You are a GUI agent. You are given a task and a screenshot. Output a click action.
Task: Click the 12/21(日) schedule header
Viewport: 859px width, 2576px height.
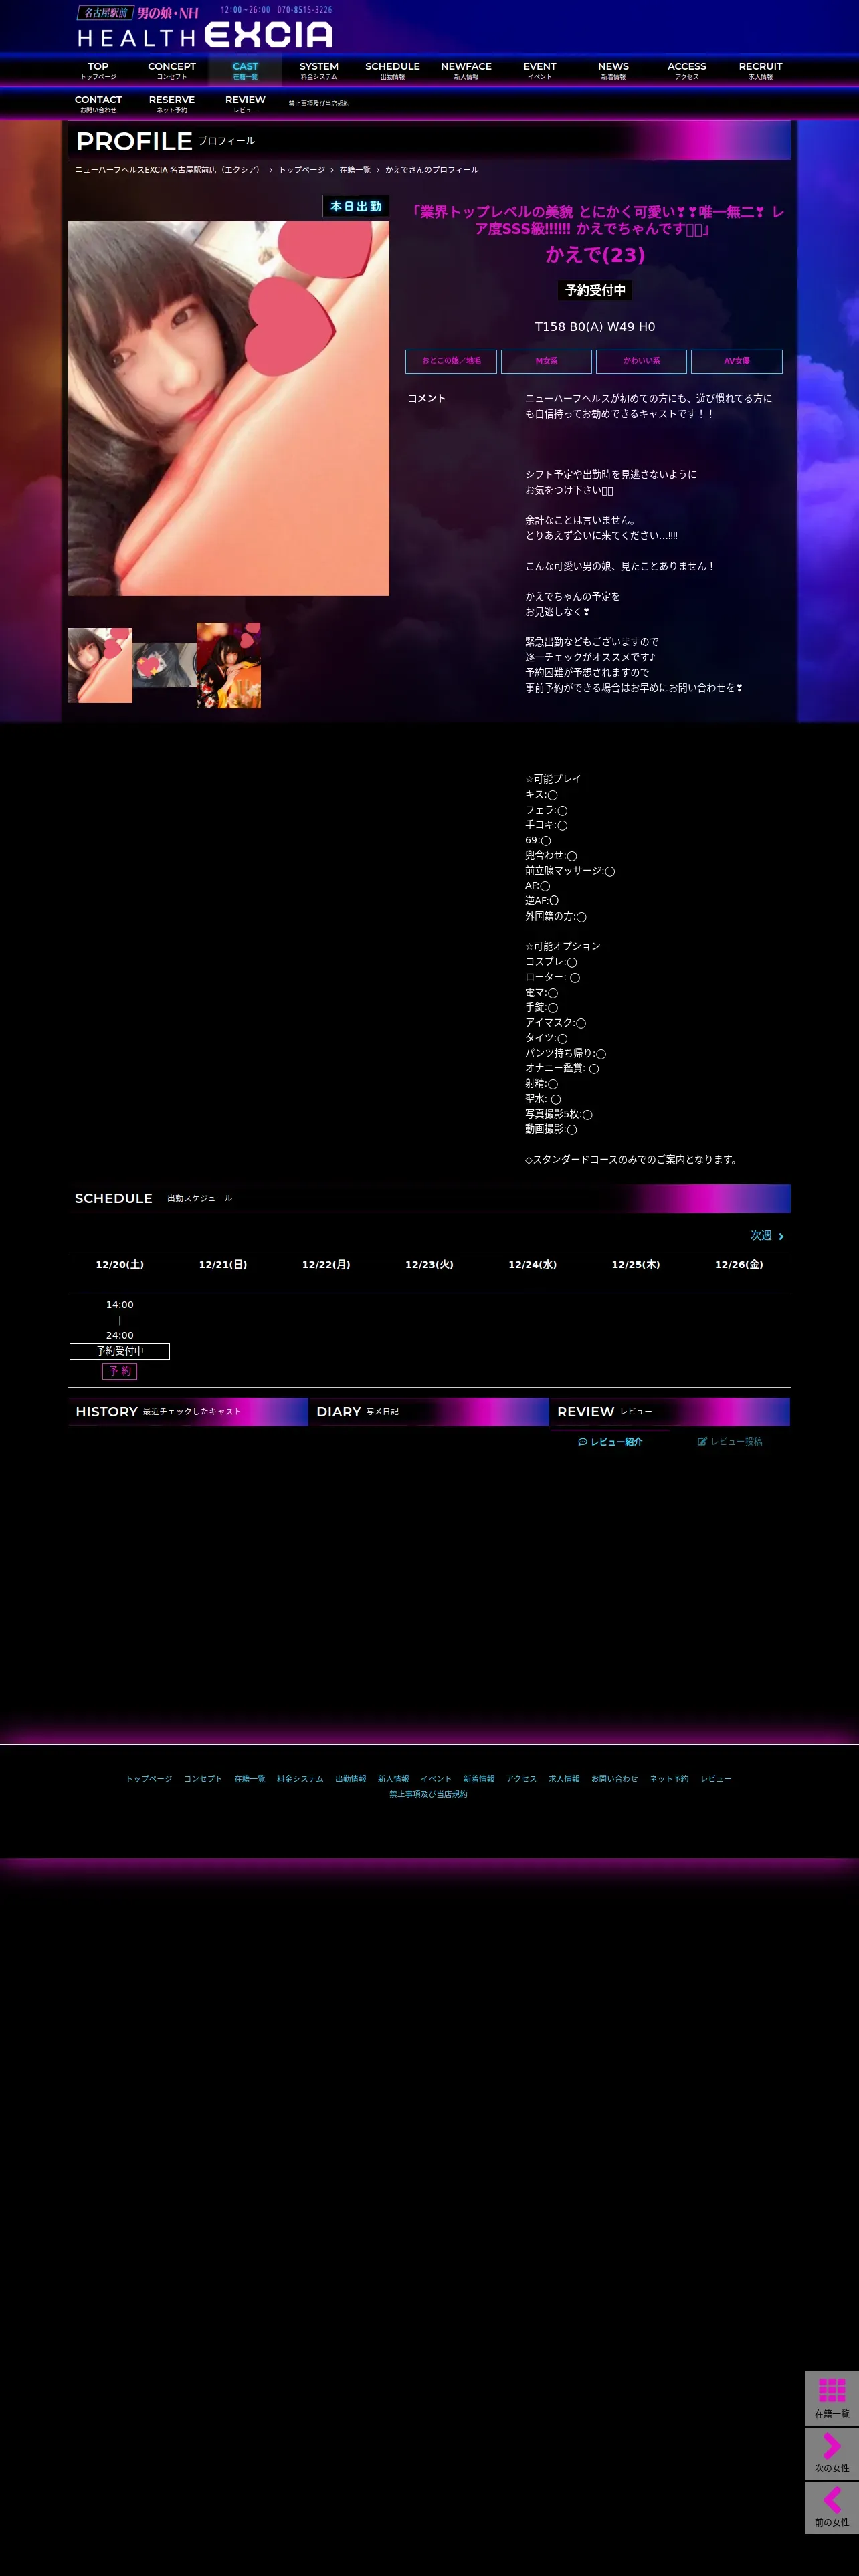[x=223, y=1264]
